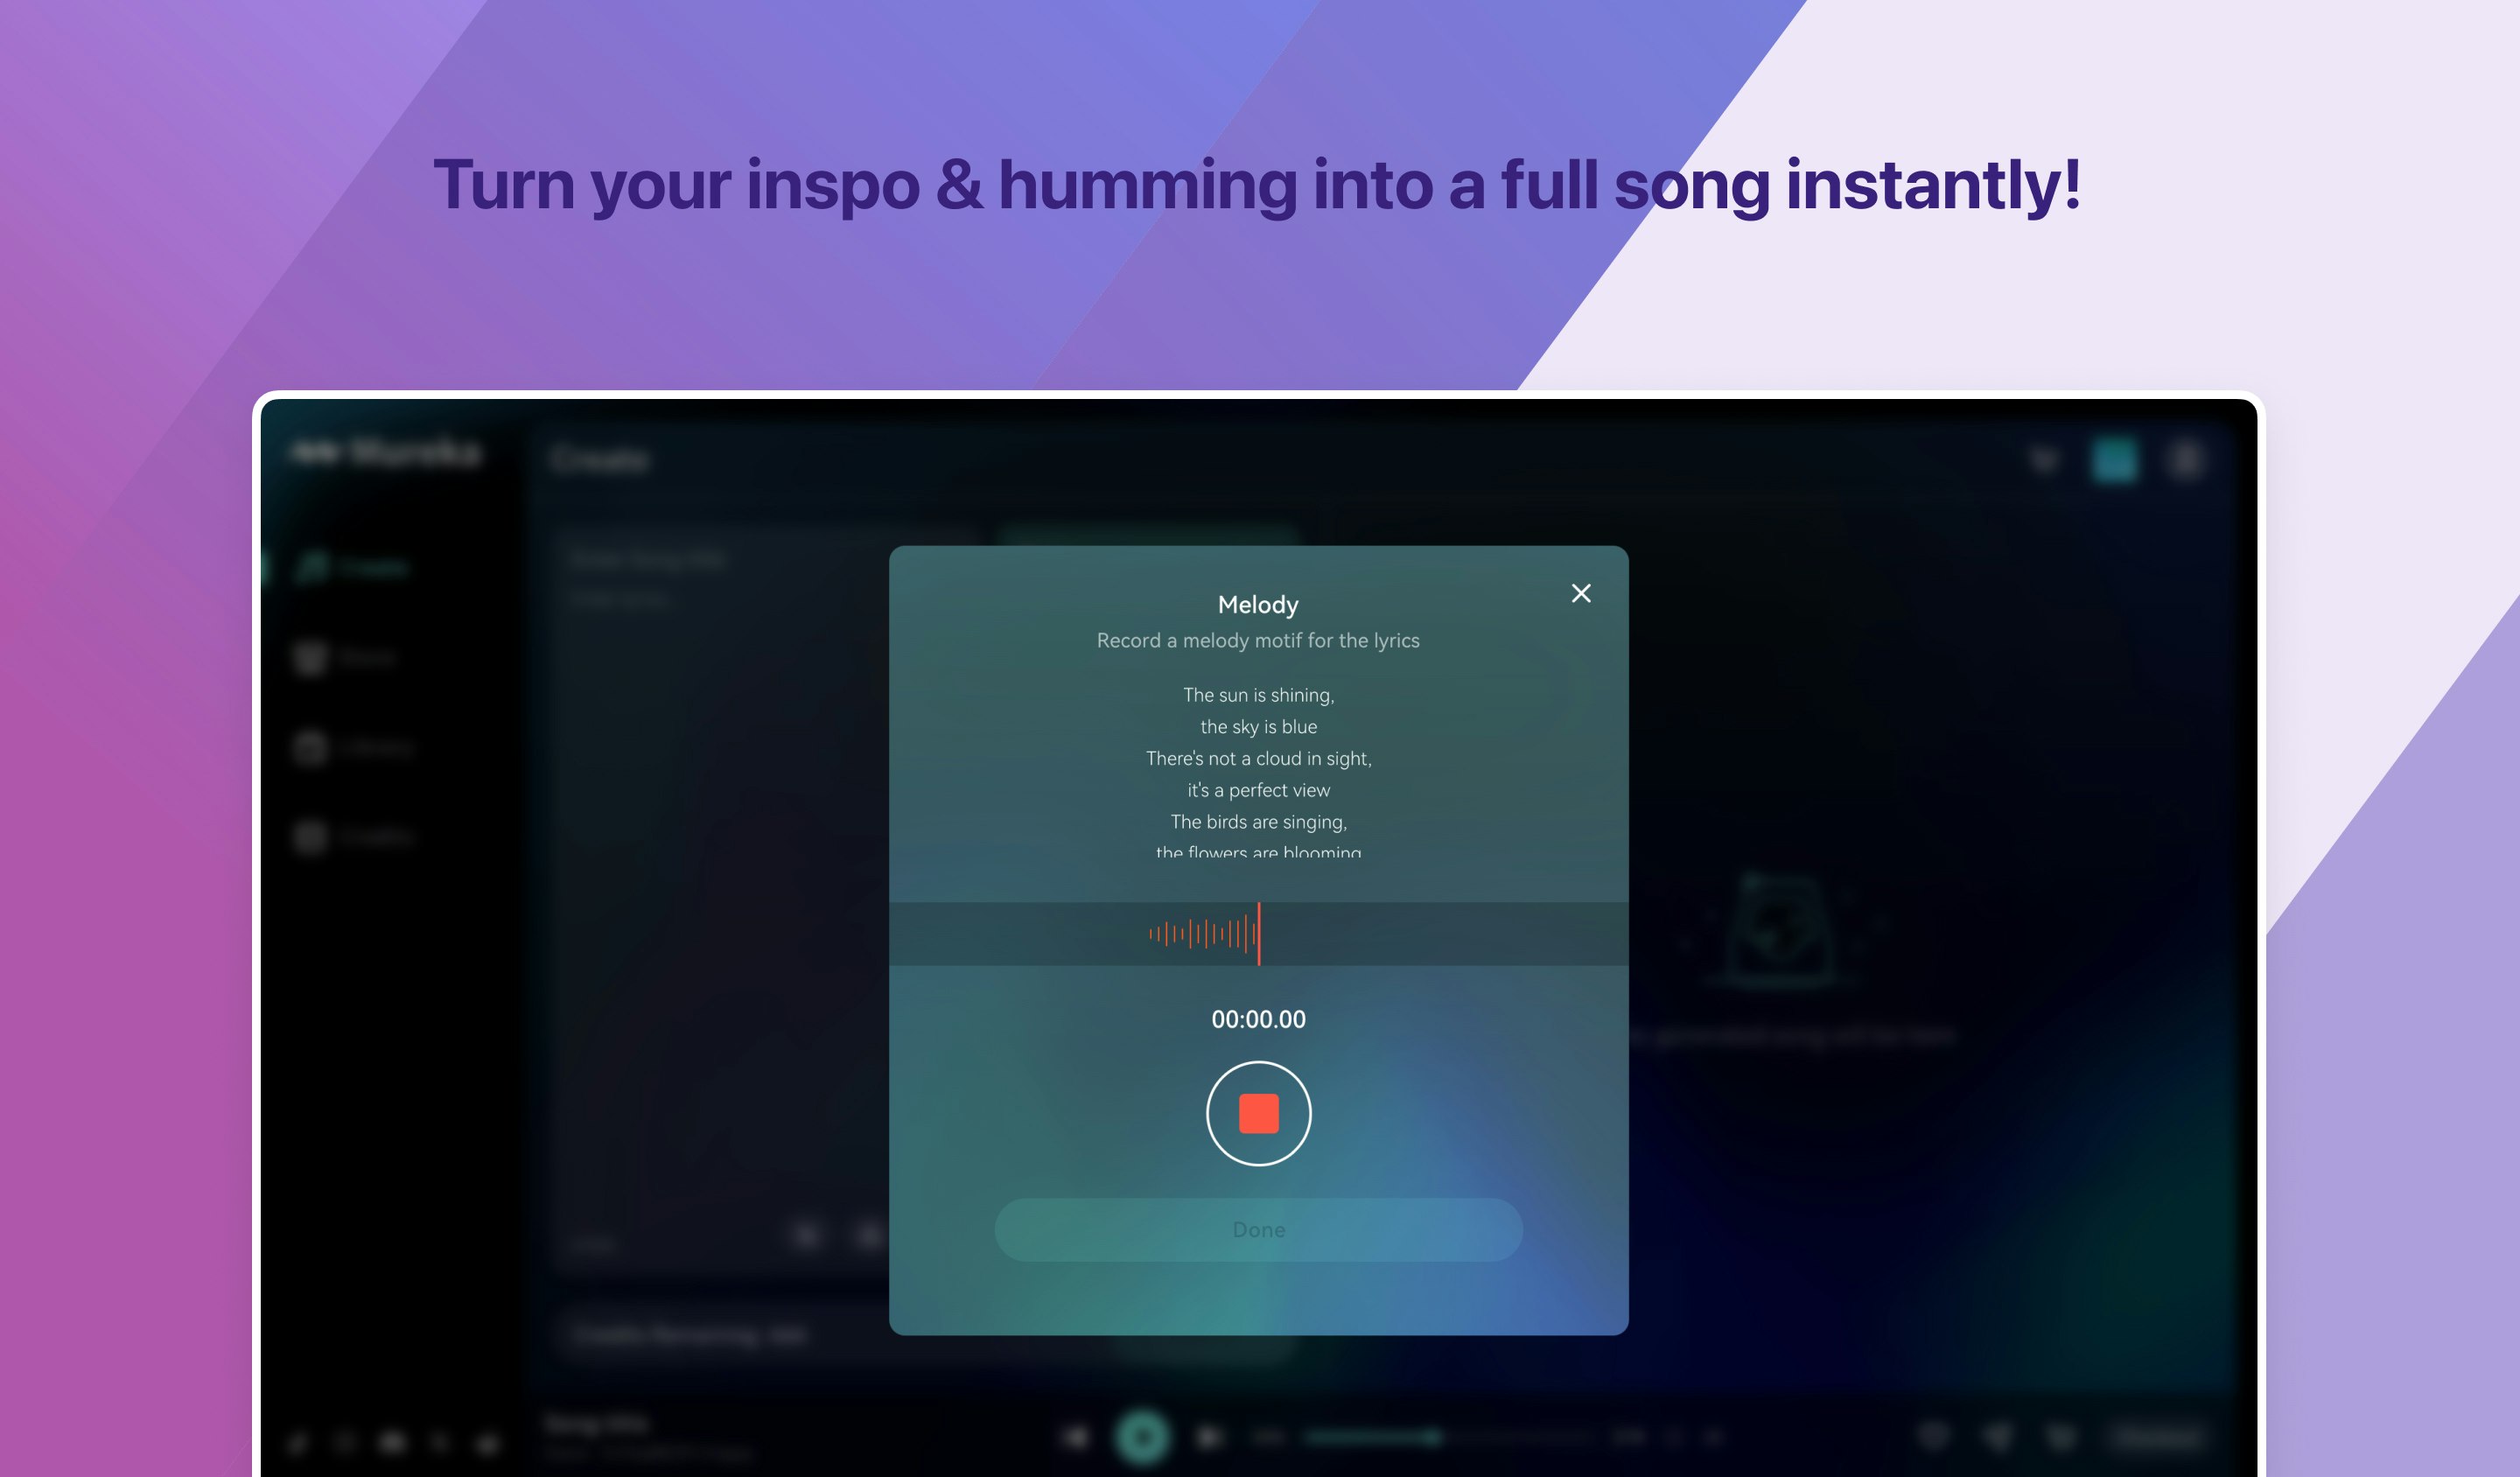Select the lyric line 'The sun is shining,'
This screenshot has height=1477, width=2520.
click(1258, 695)
